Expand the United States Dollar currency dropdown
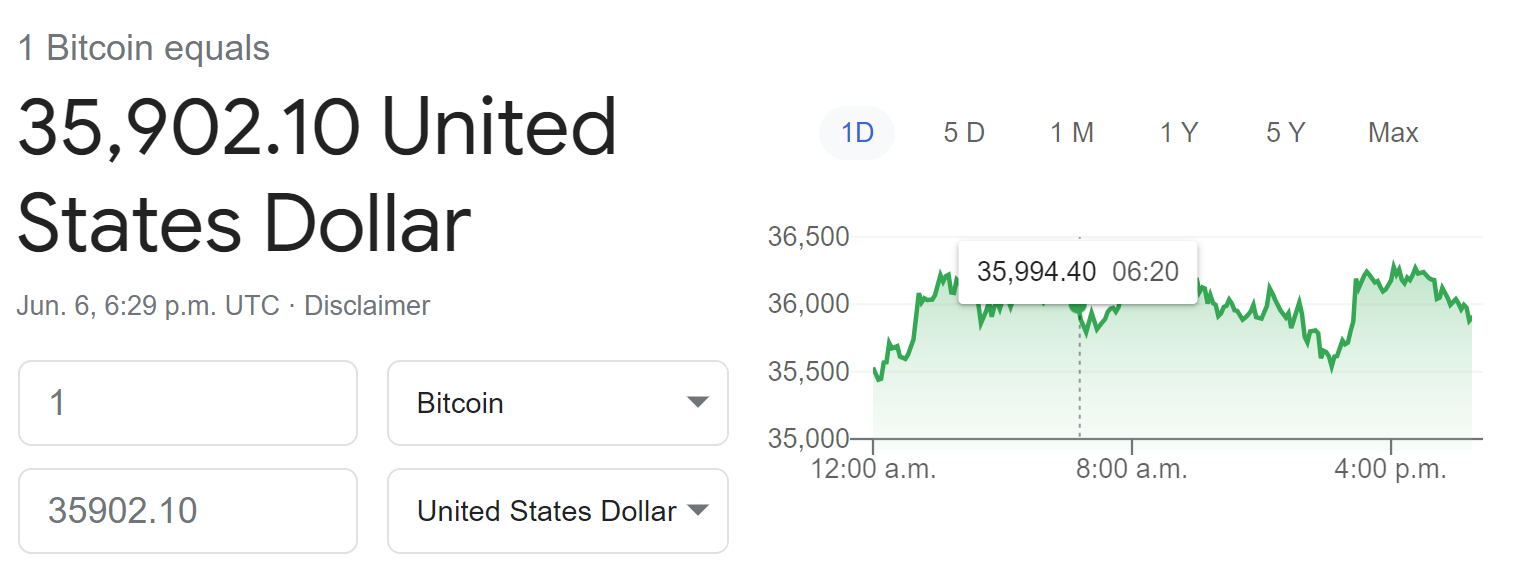Image resolution: width=1537 pixels, height=583 pixels. [557, 511]
